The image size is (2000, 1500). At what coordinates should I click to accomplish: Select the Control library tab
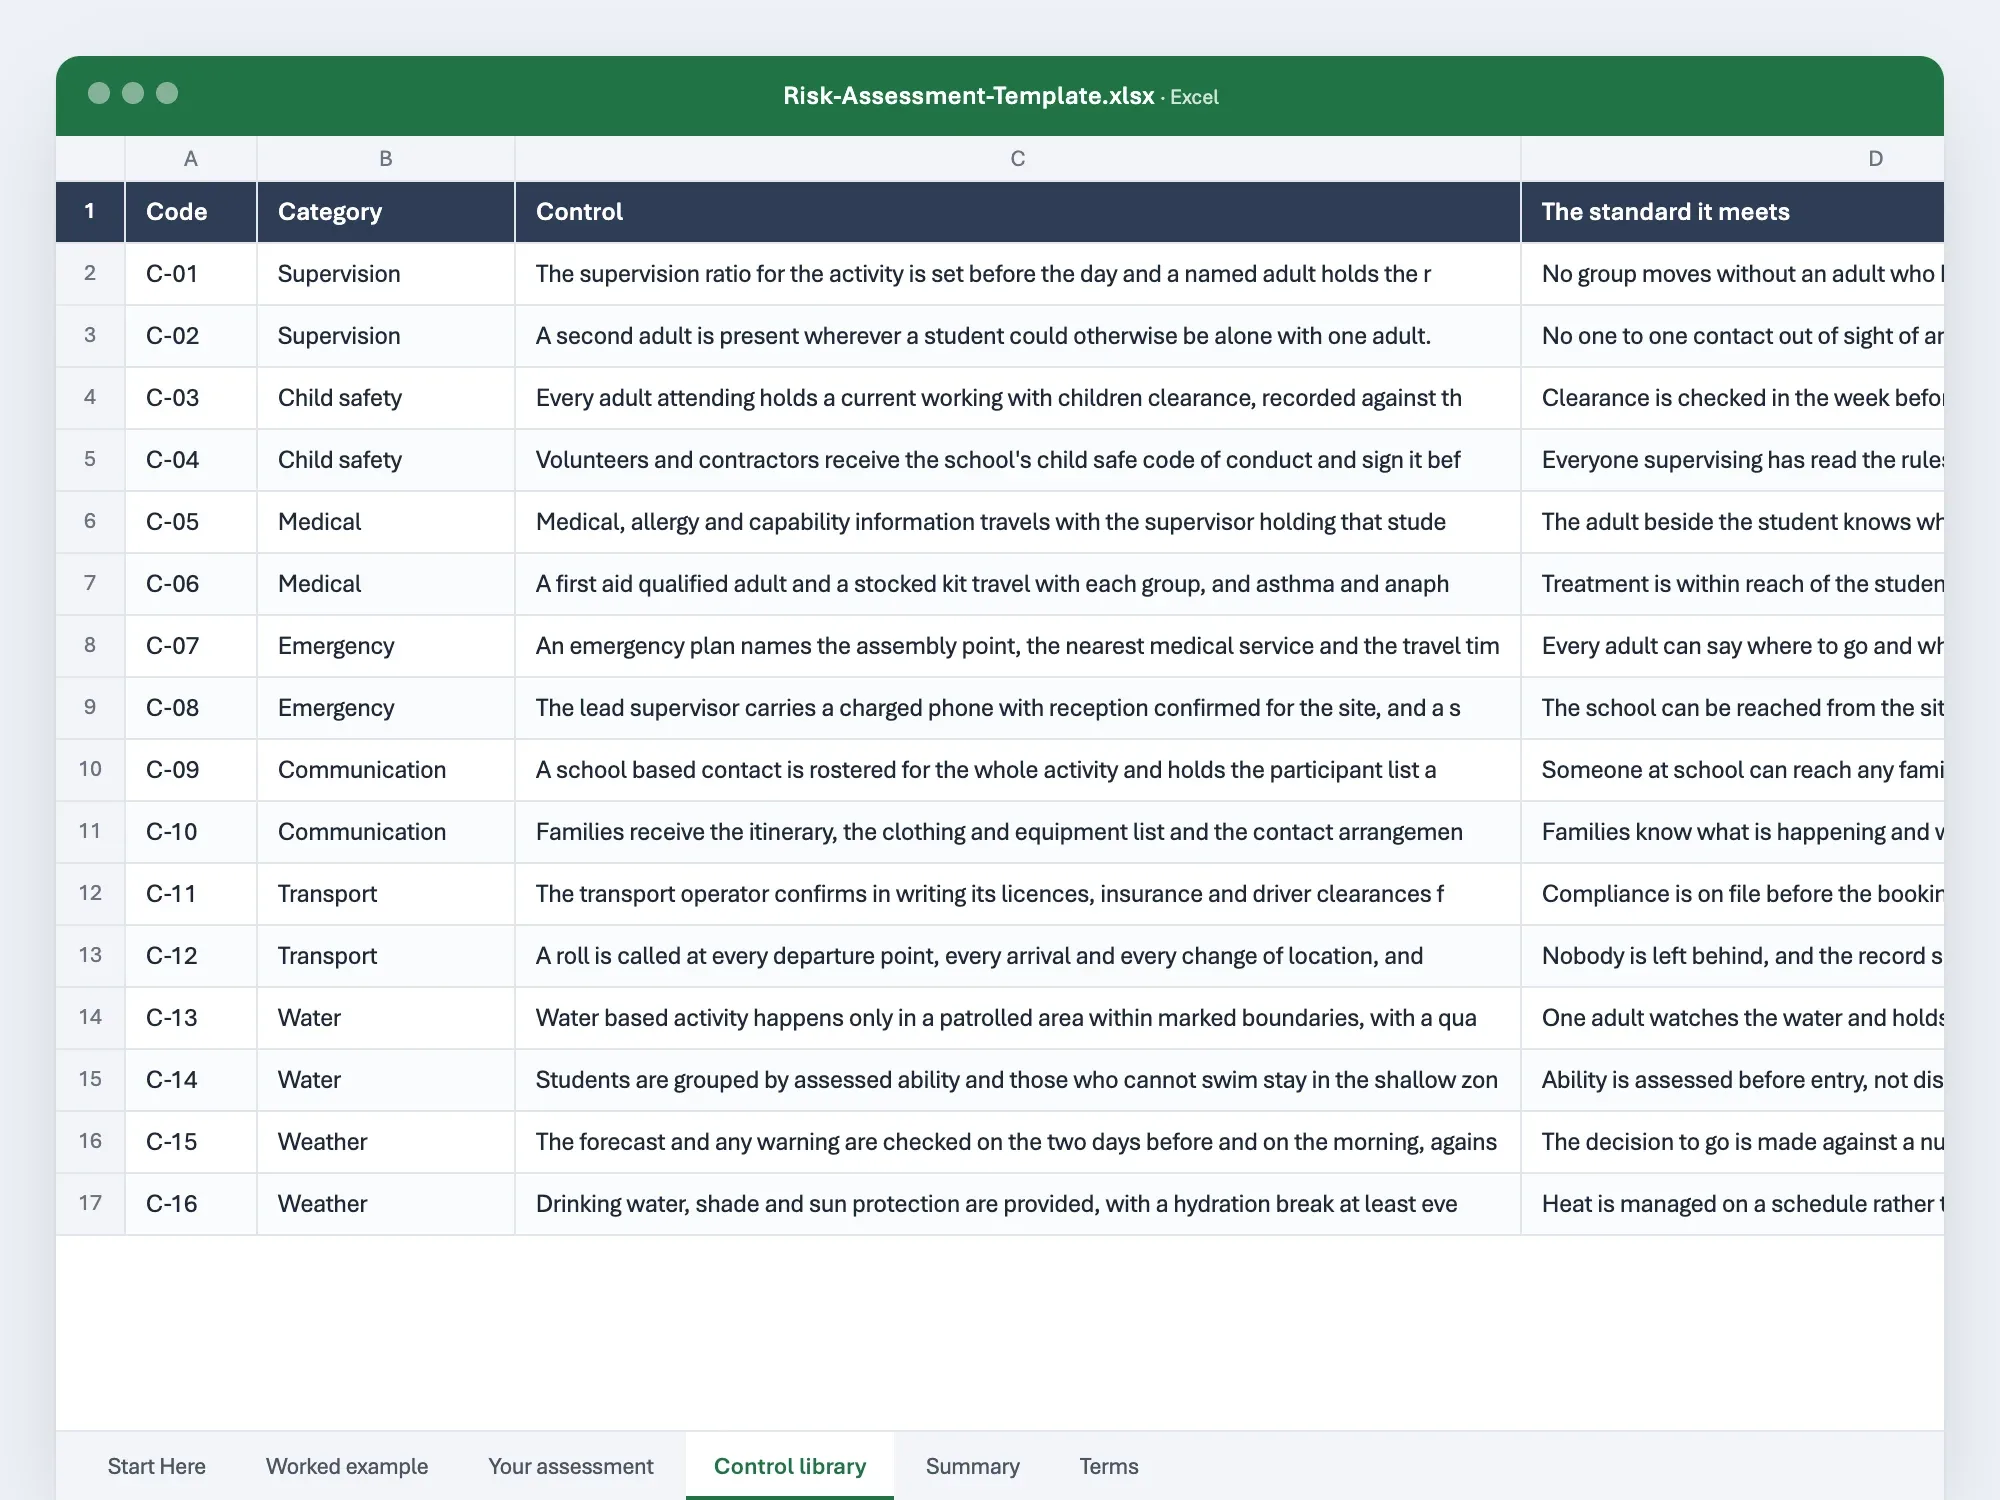point(790,1466)
